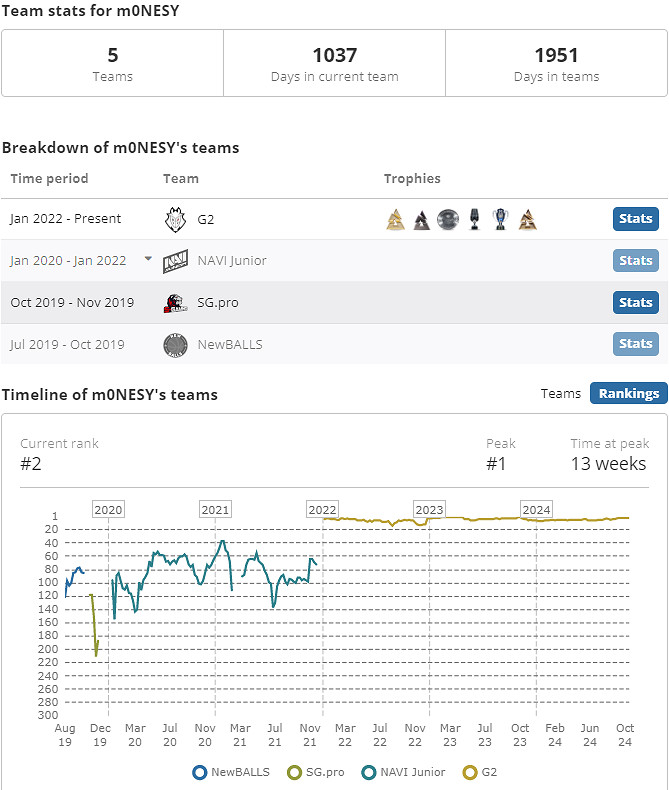Click the NAVI Junior team logo

pyautogui.click(x=176, y=261)
